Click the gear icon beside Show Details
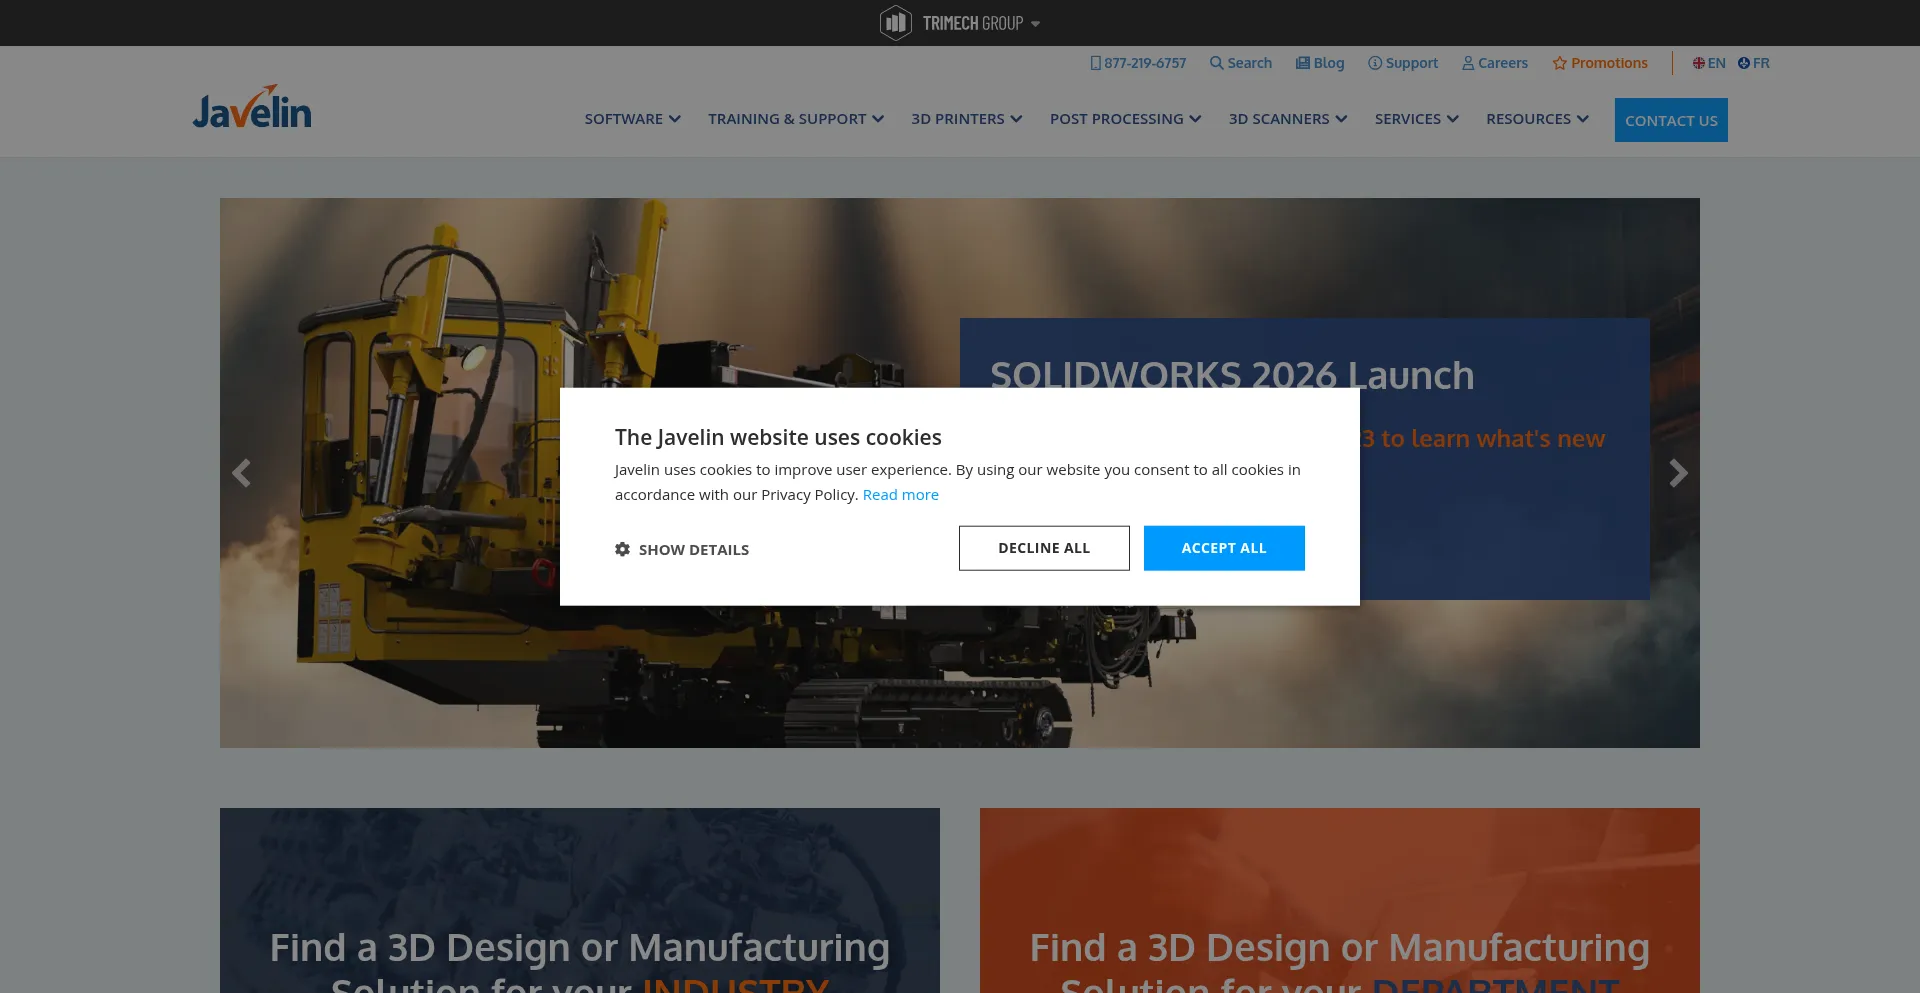Screen dimensions: 1920x993 tap(622, 549)
